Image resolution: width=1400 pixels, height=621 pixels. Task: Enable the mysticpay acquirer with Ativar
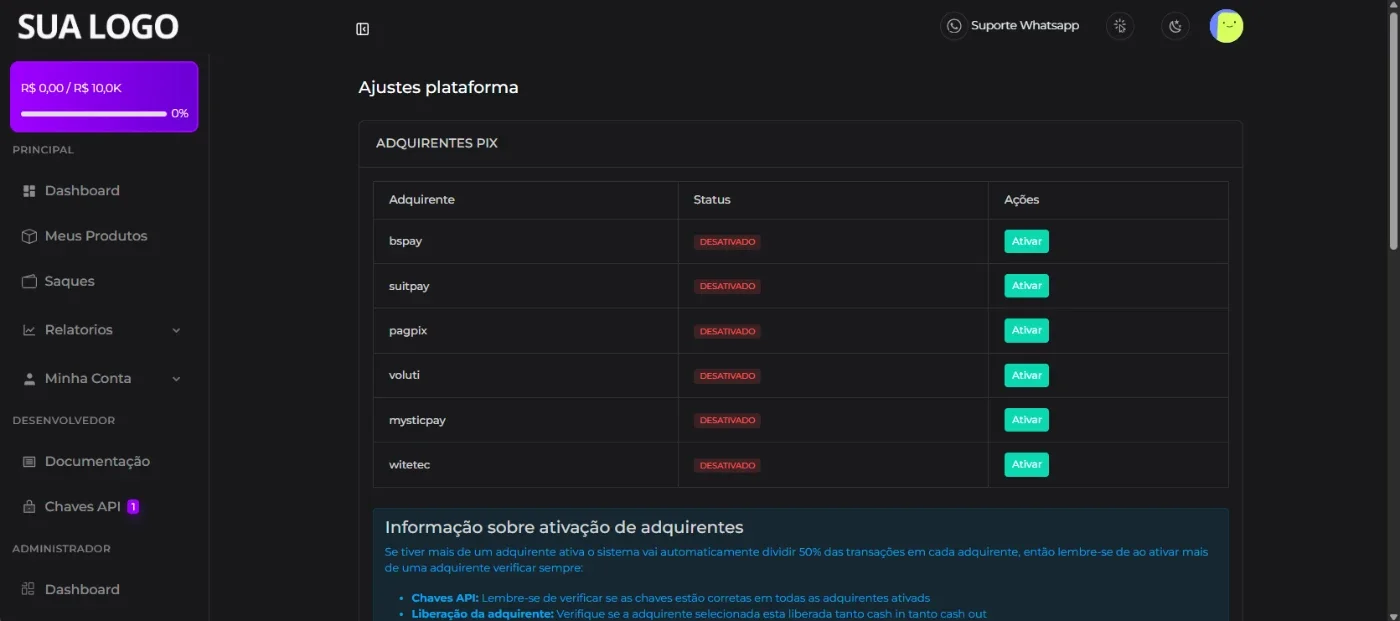(1026, 420)
